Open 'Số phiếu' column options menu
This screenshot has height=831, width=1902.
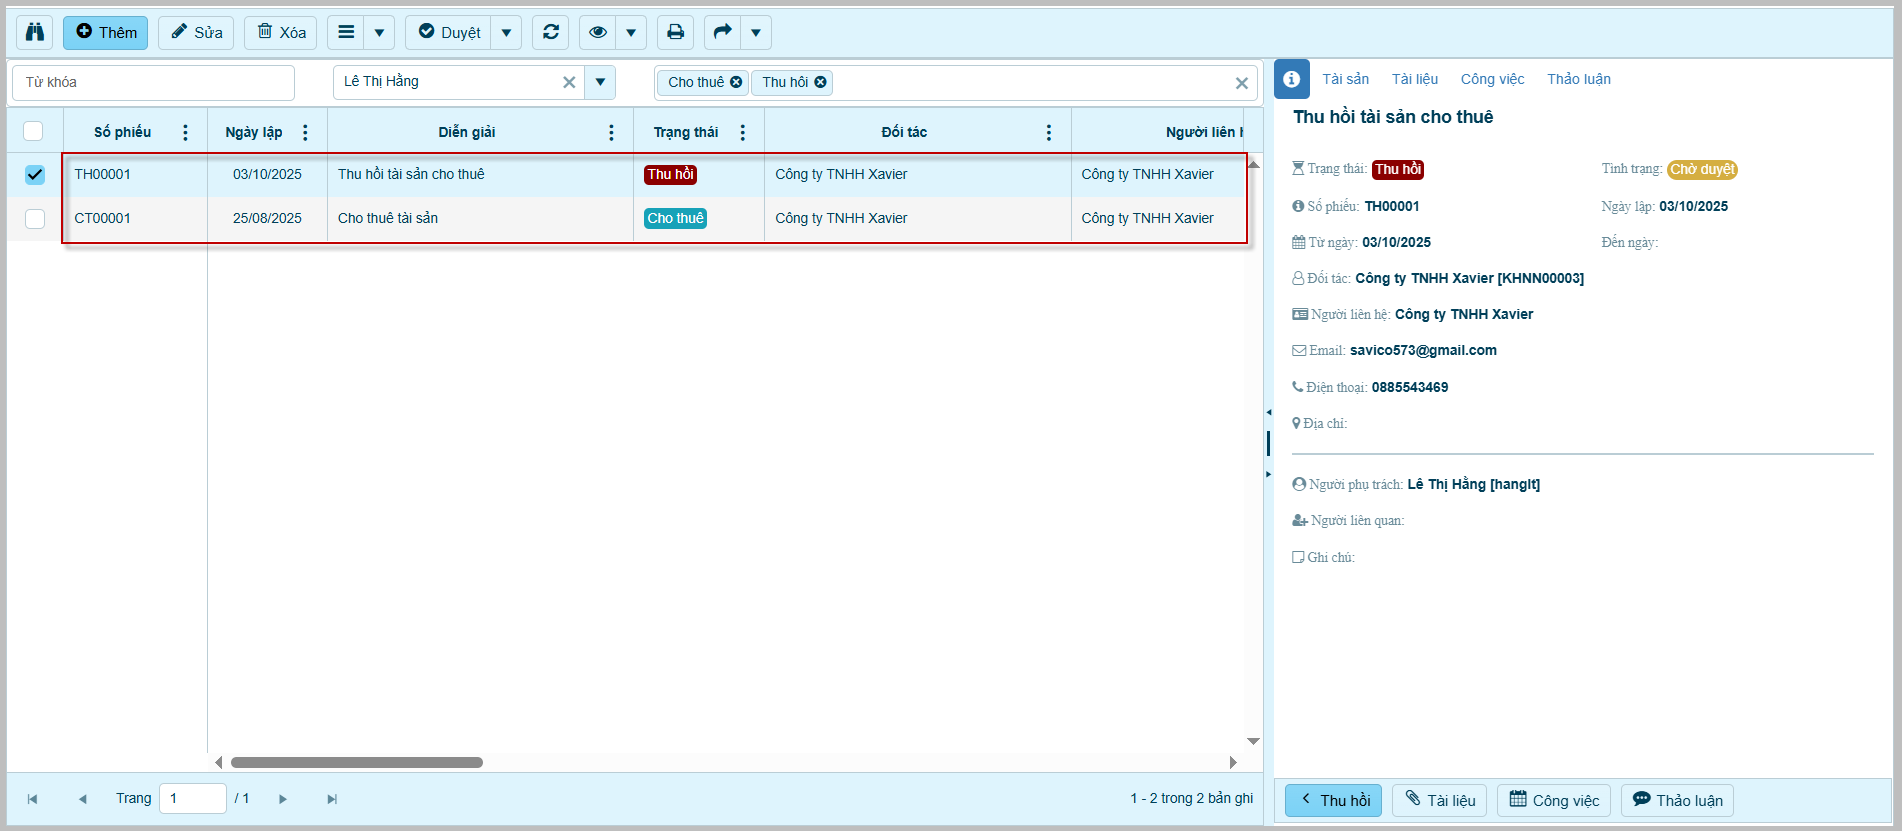pos(185,132)
